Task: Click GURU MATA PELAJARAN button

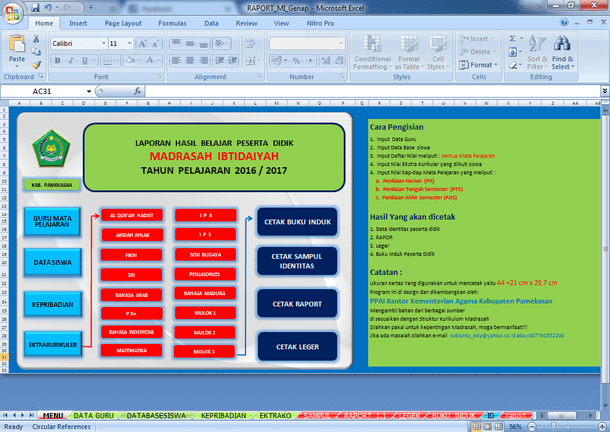Action: click(x=52, y=221)
